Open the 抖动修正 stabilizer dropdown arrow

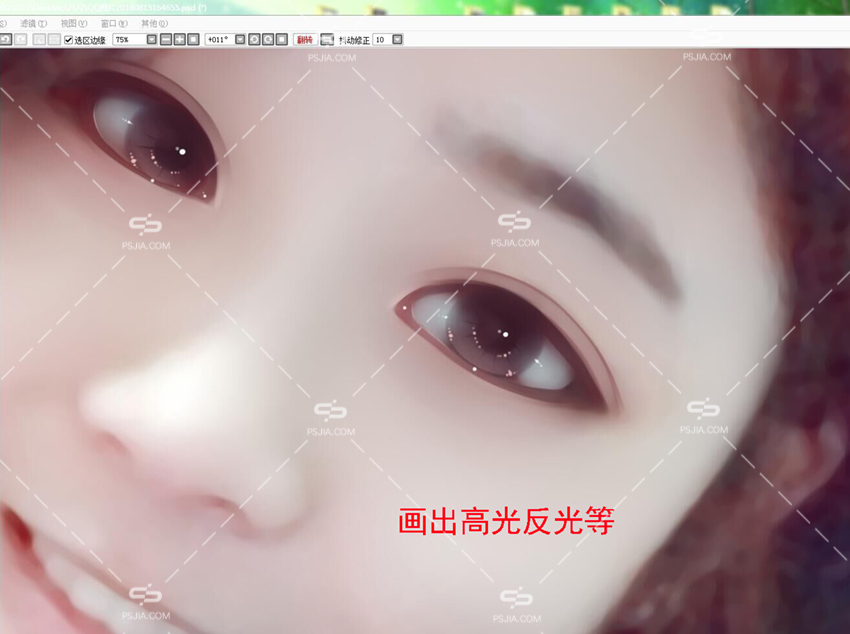pos(398,40)
